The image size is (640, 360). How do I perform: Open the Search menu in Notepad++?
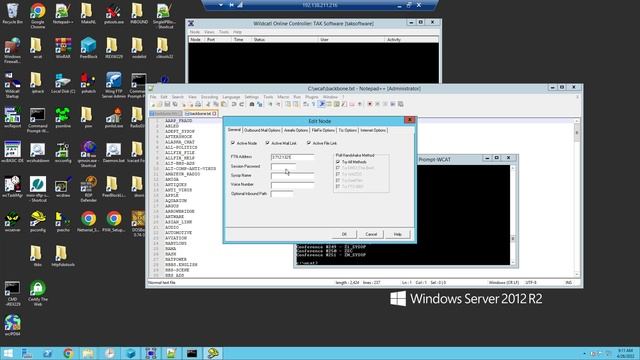pos(178,97)
